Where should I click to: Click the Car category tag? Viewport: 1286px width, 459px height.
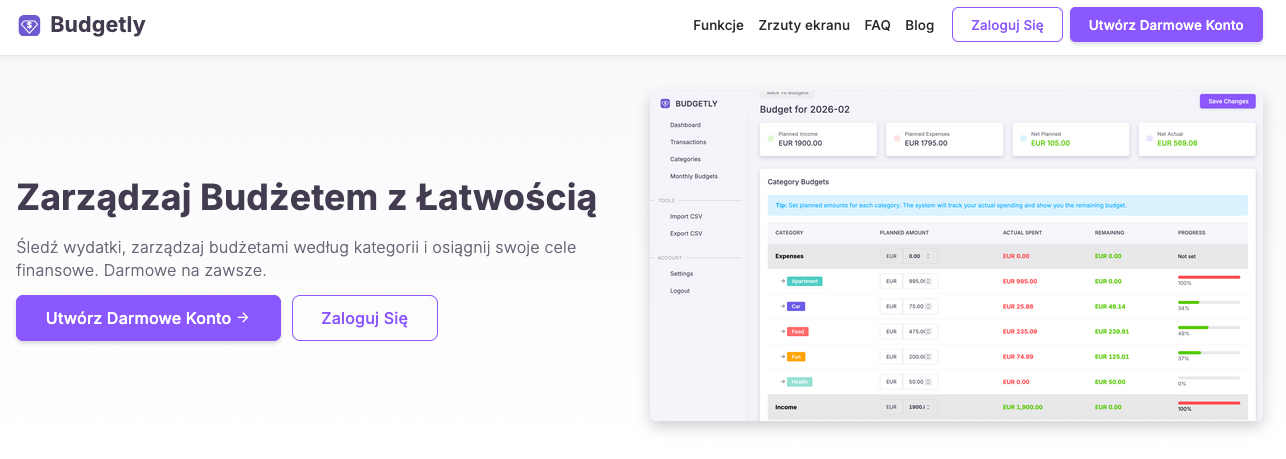(x=796, y=306)
